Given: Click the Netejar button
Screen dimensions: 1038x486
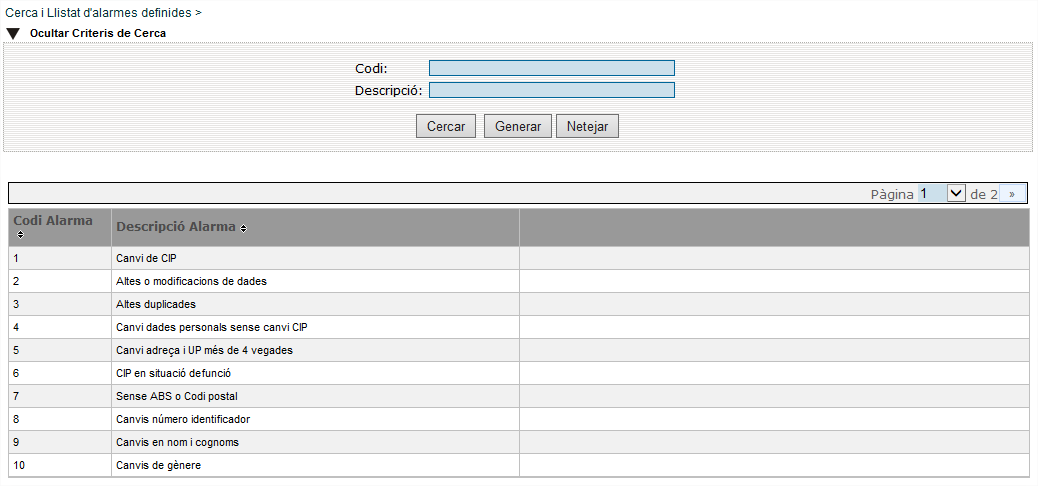Looking at the screenshot, I should click(587, 126).
